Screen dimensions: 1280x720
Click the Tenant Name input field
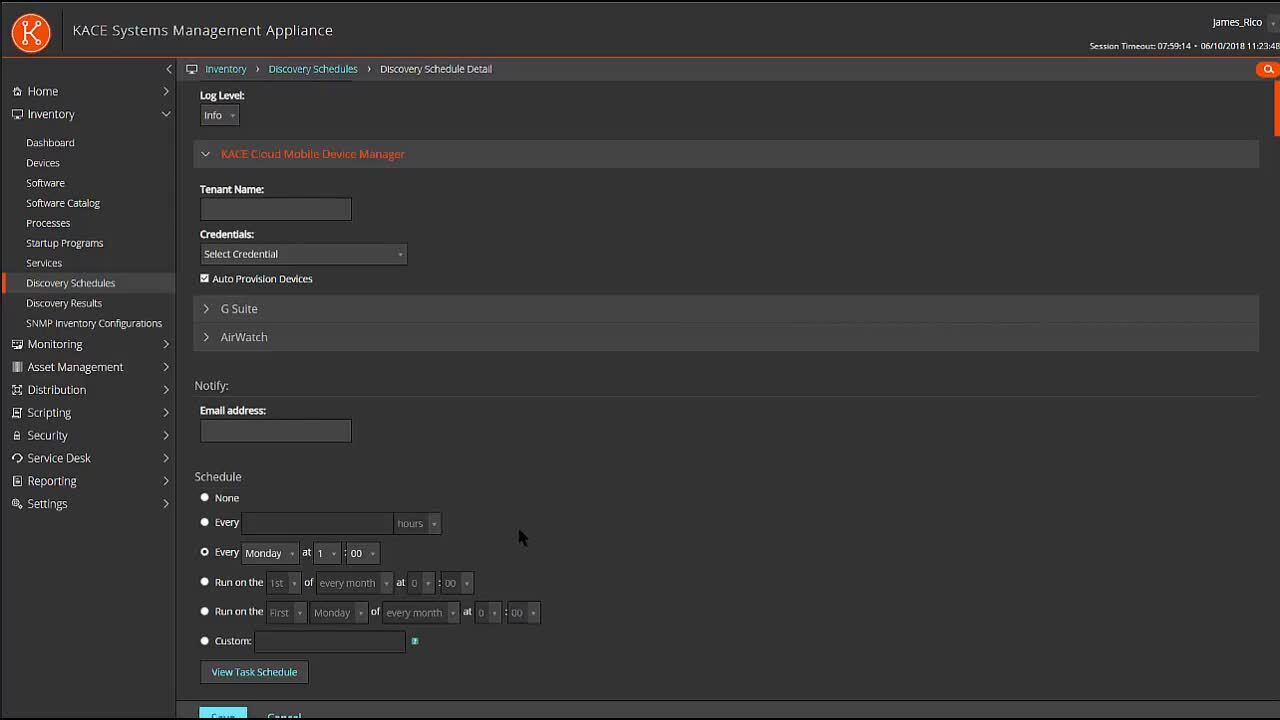(276, 209)
